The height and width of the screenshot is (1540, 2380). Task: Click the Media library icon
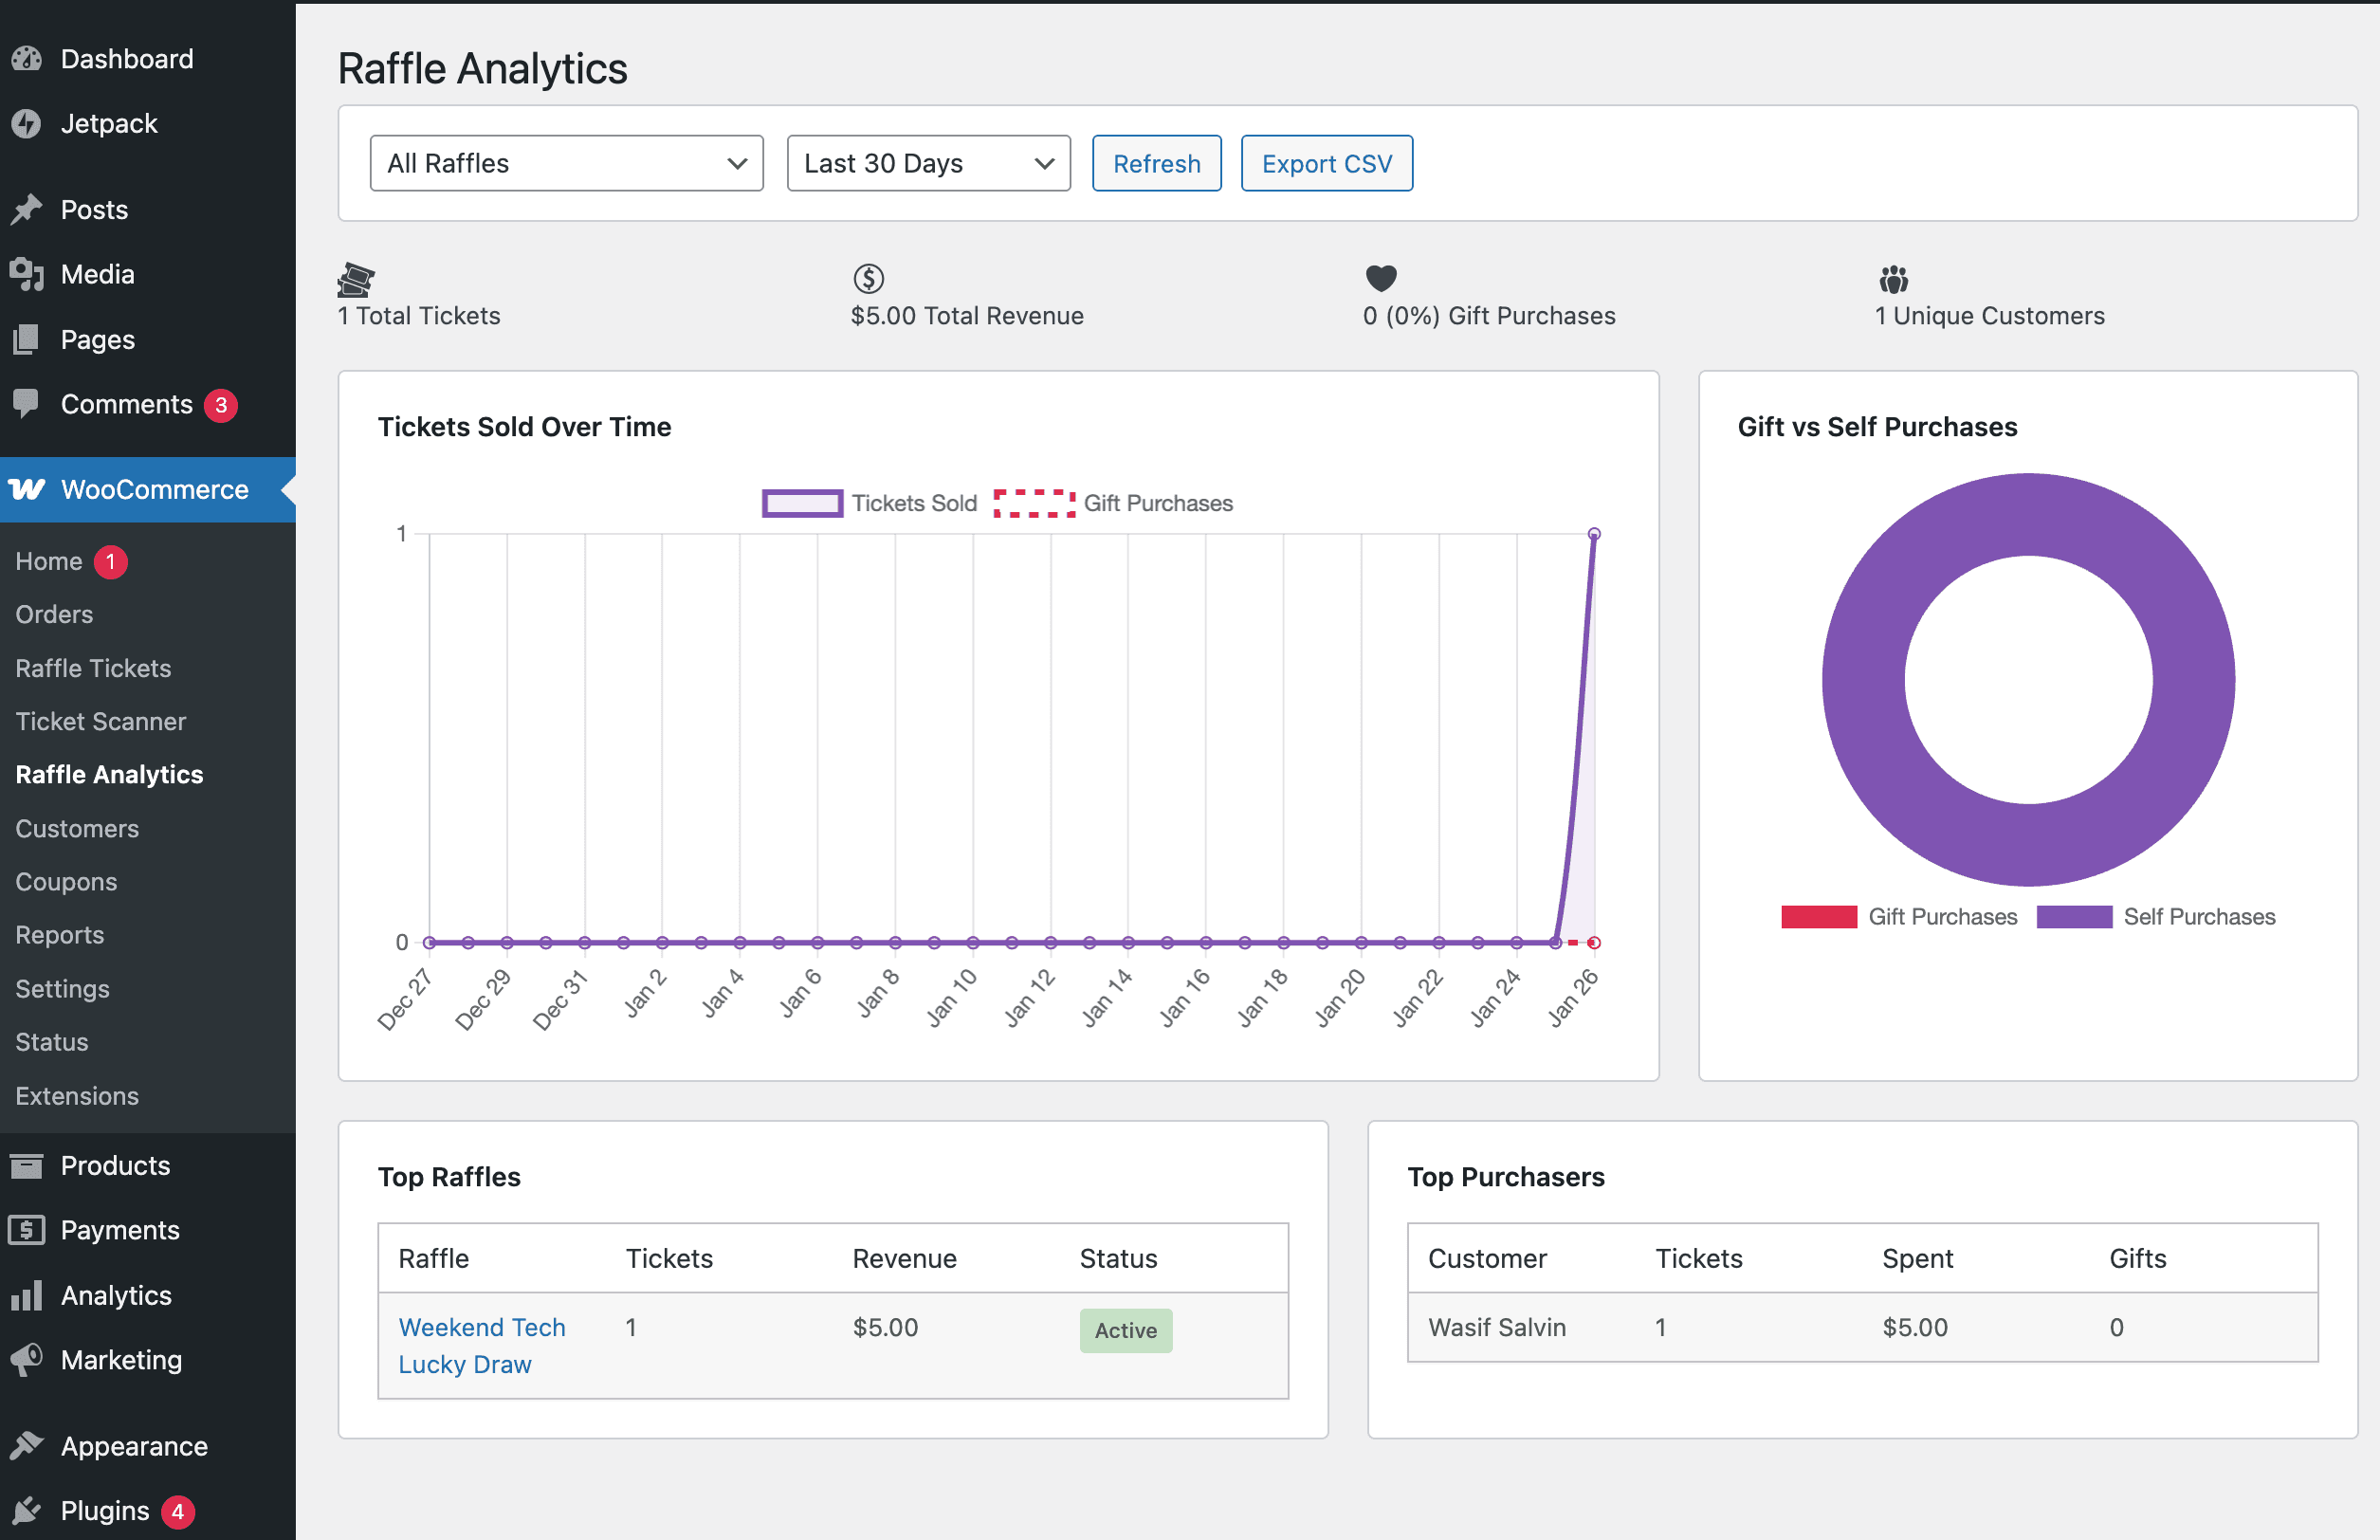pyautogui.click(x=27, y=274)
